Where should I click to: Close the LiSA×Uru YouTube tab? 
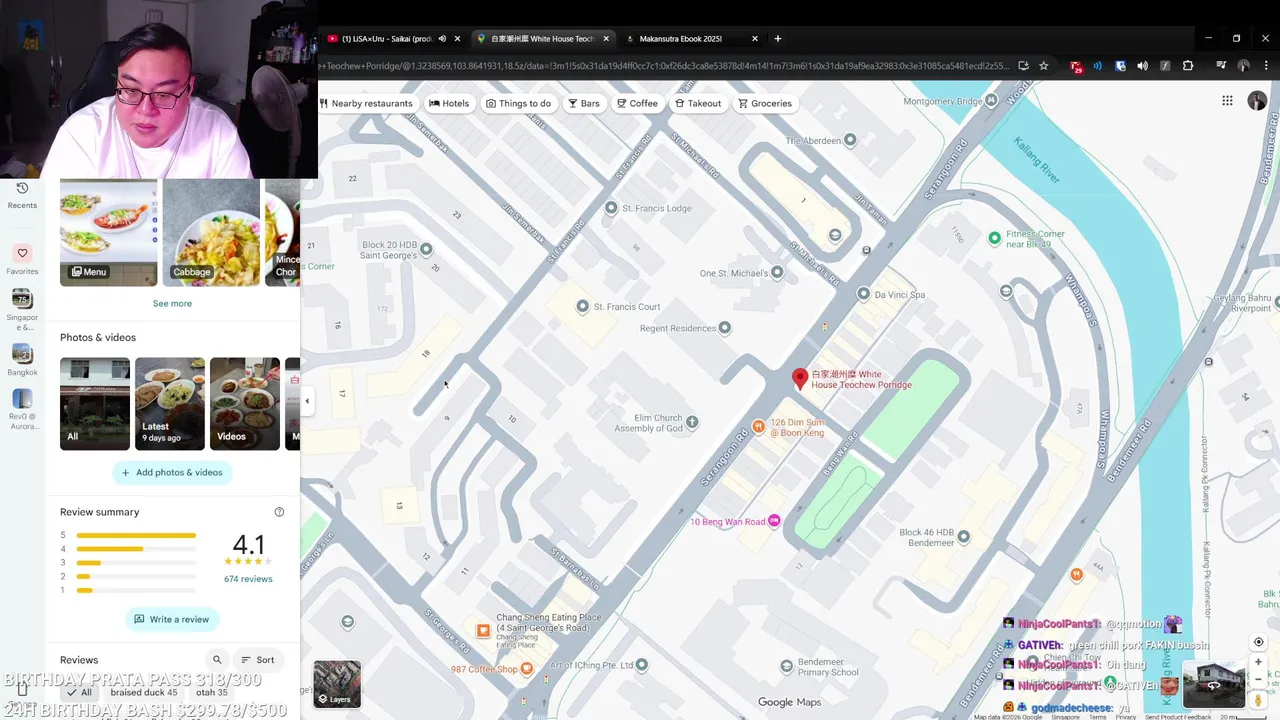(457, 39)
